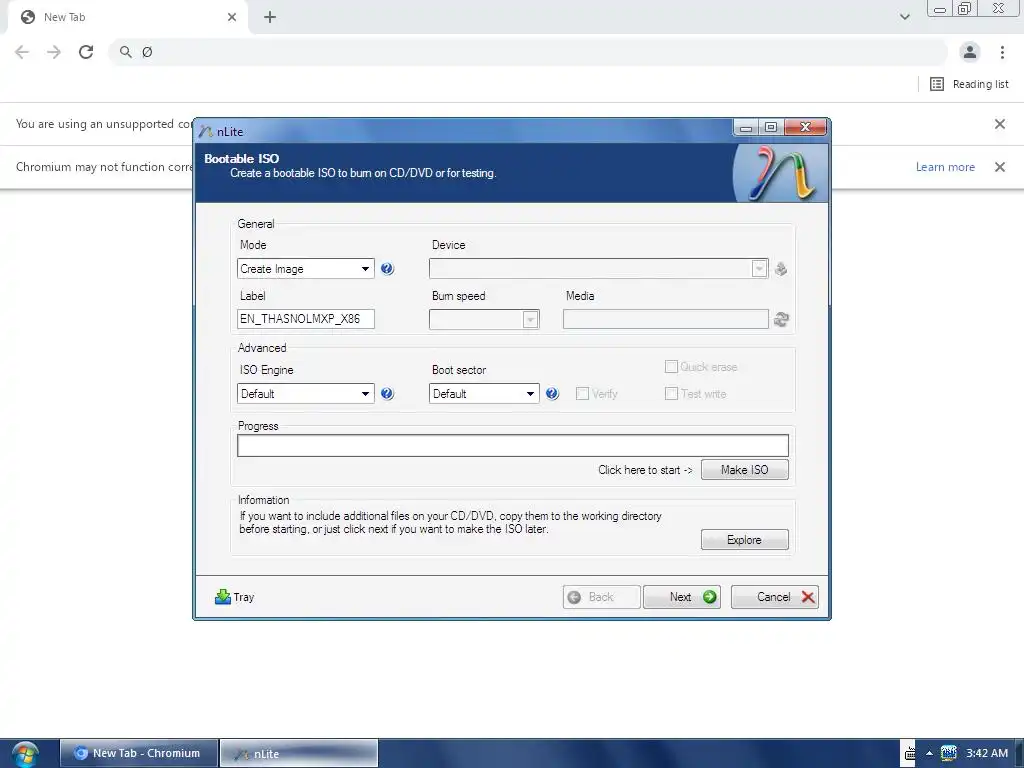Toggle the Quick erase checkbox
The height and width of the screenshot is (768, 1024).
click(x=671, y=366)
